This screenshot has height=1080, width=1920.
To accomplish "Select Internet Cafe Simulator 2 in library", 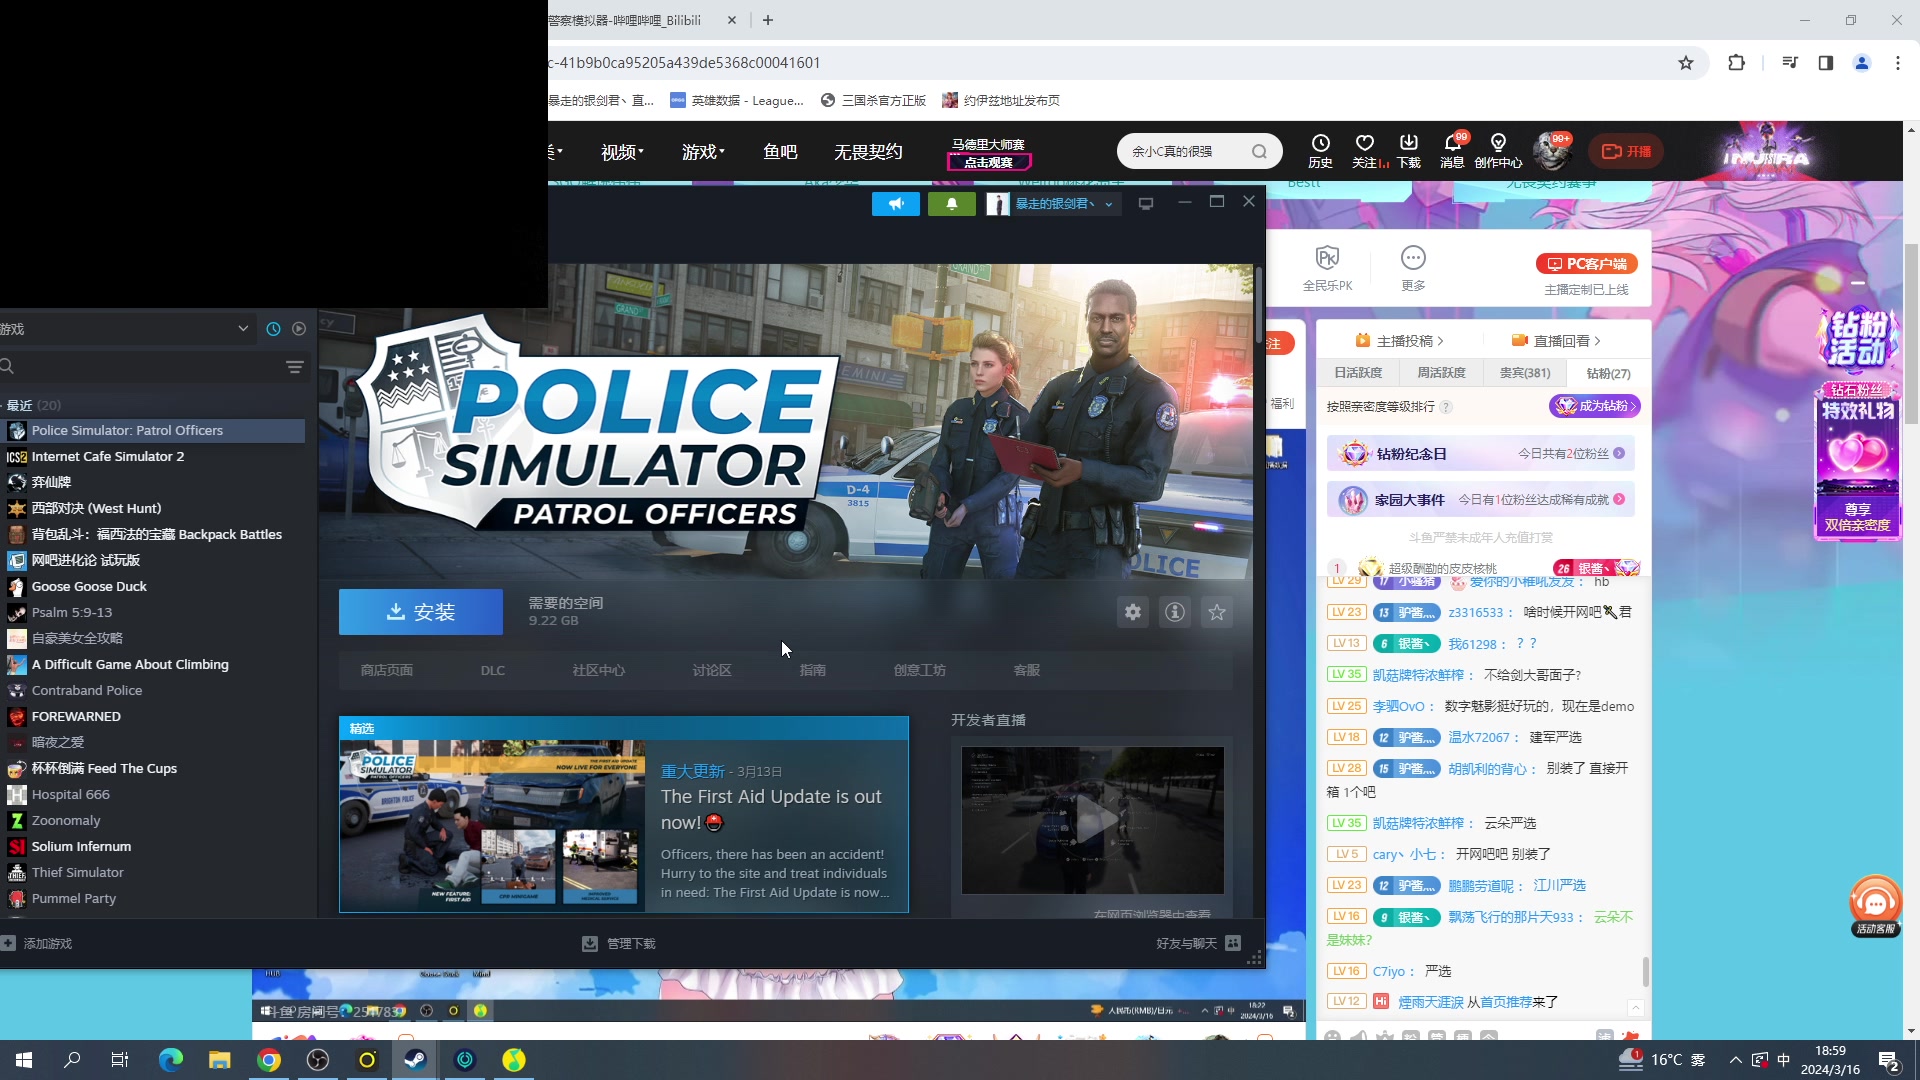I will click(x=108, y=456).
